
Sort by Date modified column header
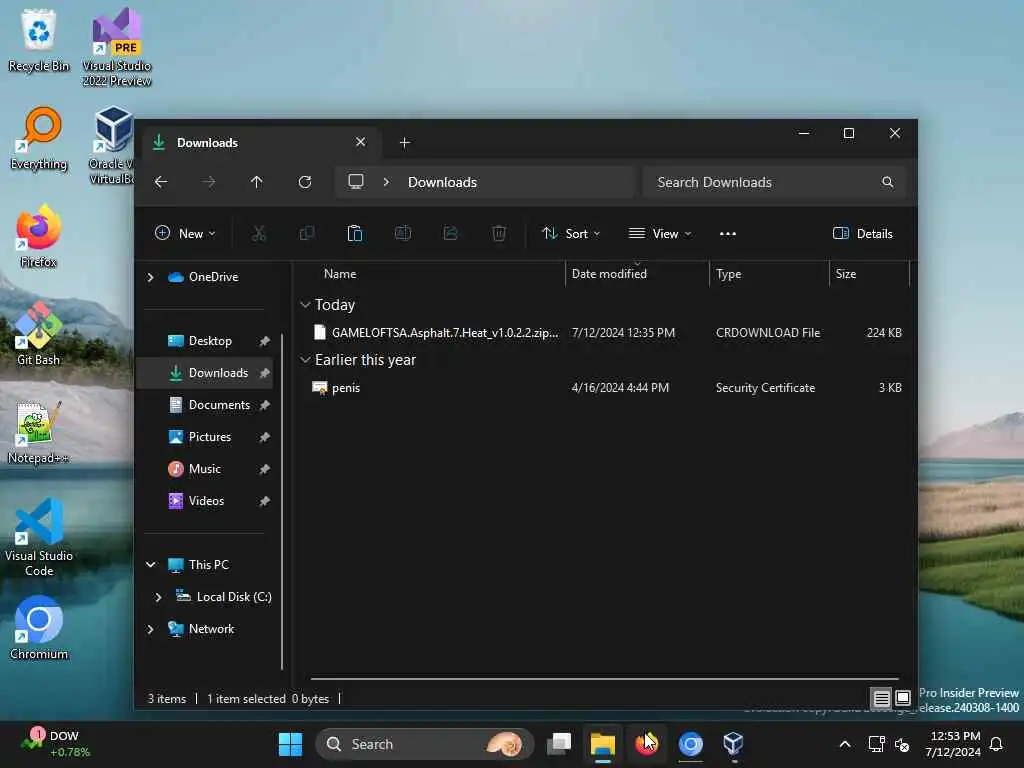[637, 274]
